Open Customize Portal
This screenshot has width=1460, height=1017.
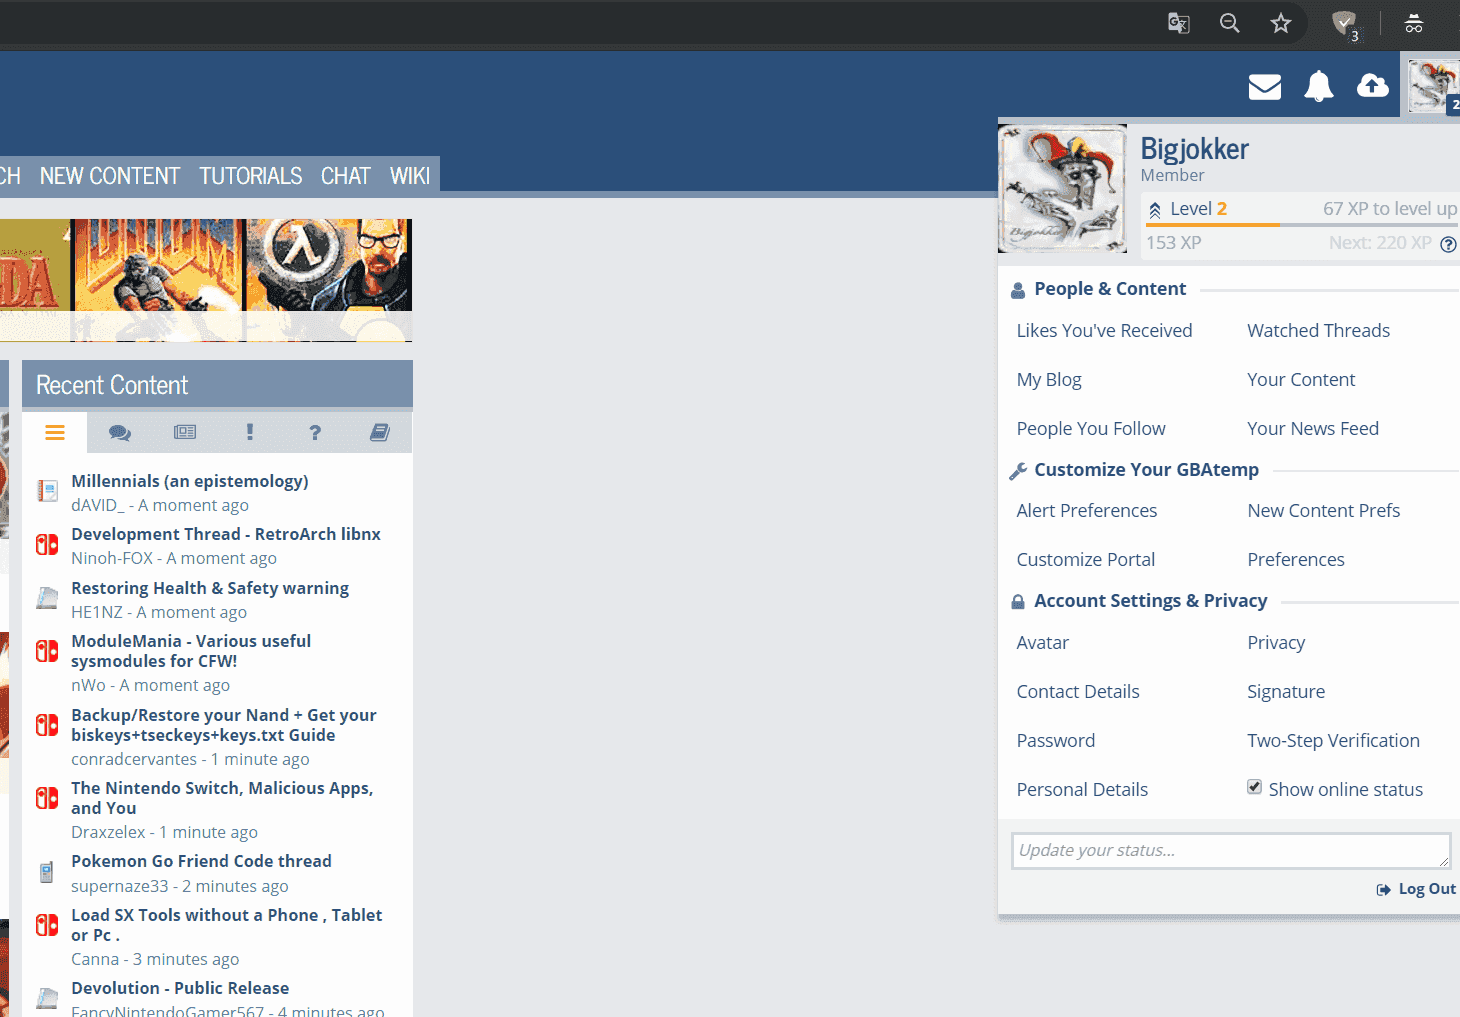[1086, 560]
